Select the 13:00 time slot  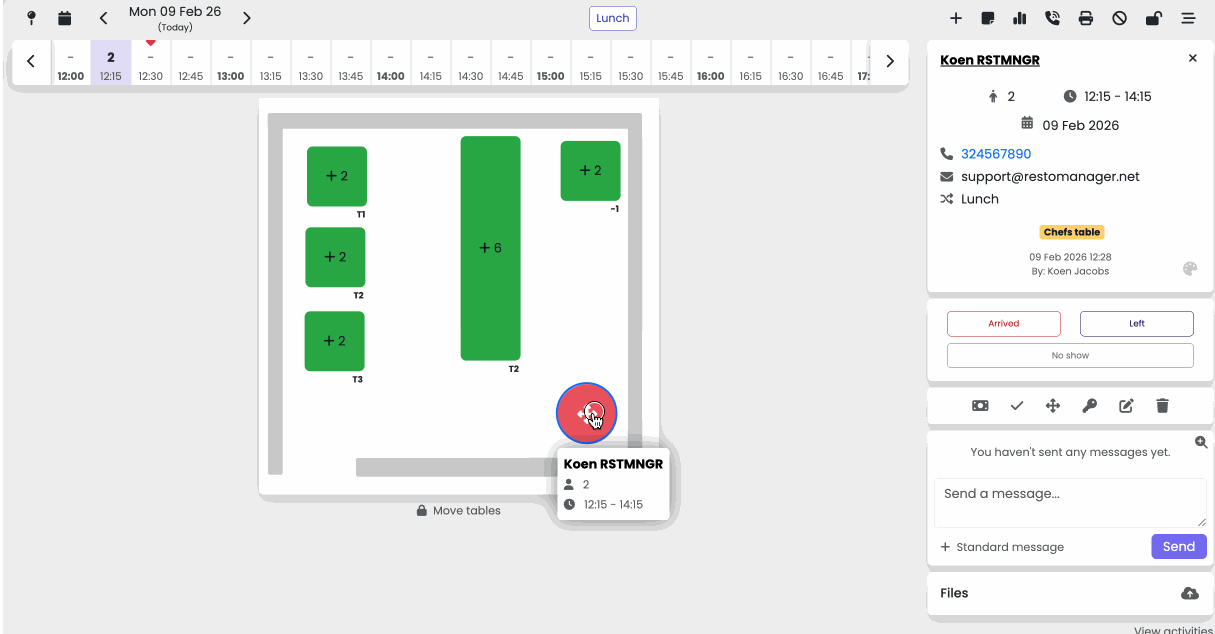(x=231, y=66)
